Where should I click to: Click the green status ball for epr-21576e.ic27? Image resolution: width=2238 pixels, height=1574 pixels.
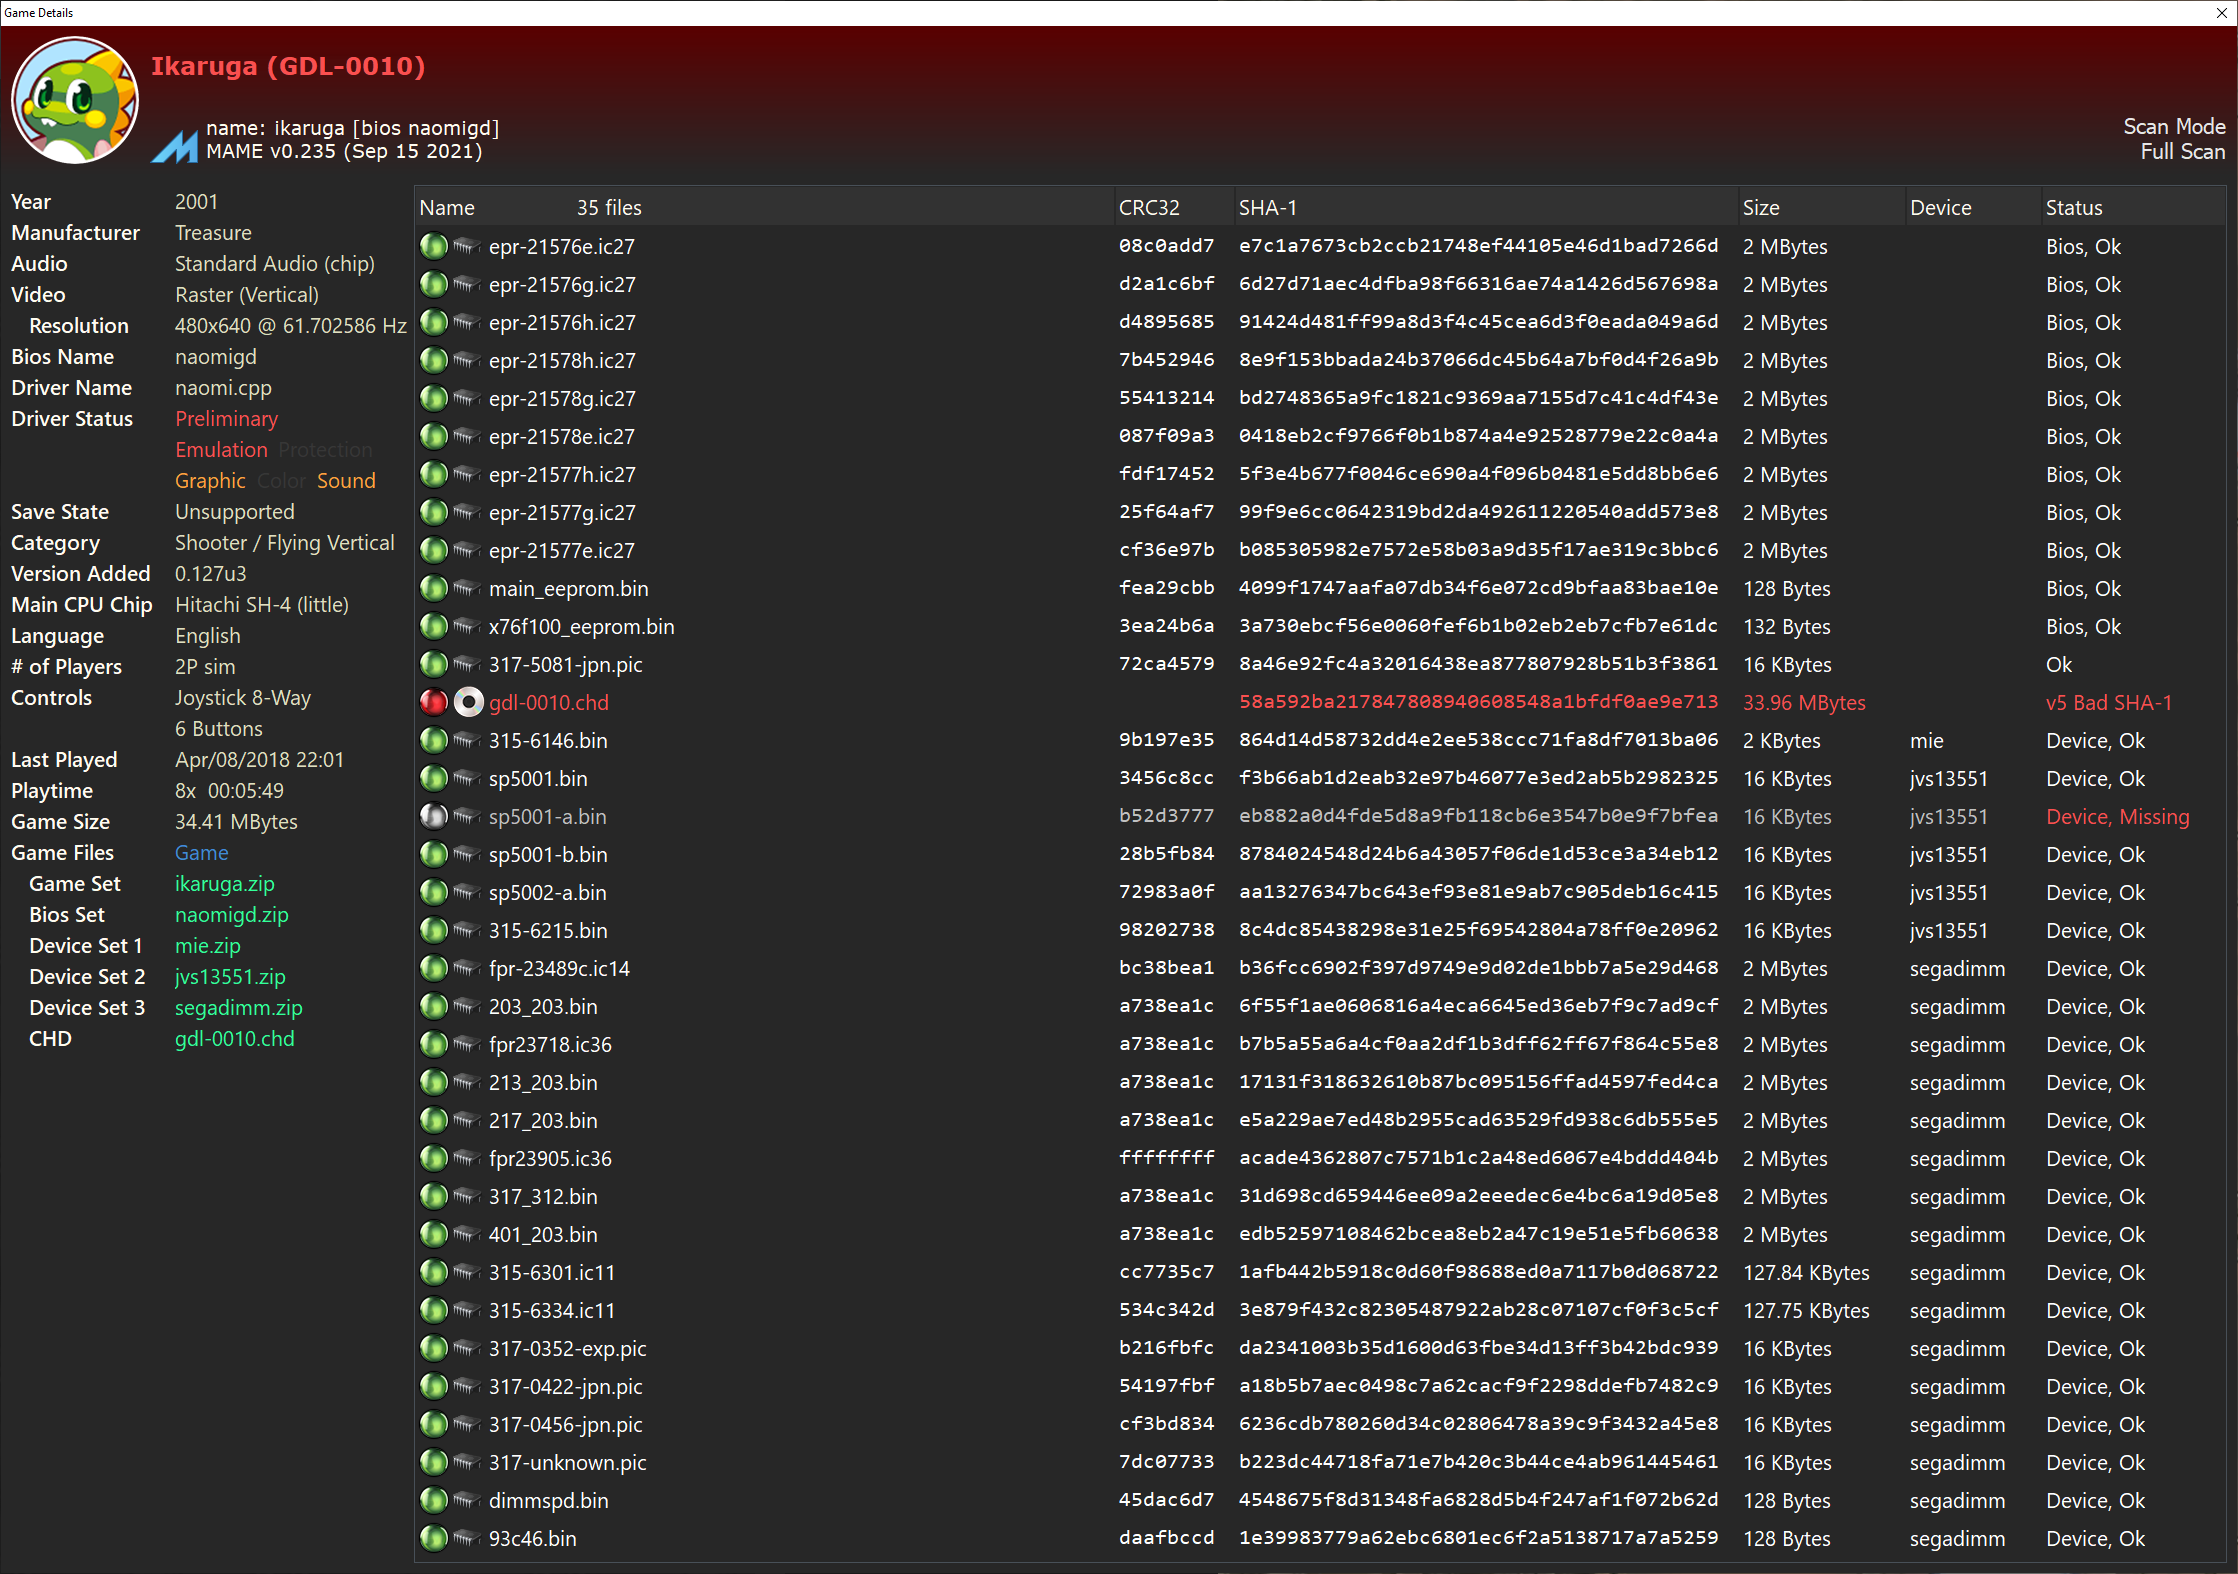[x=433, y=246]
